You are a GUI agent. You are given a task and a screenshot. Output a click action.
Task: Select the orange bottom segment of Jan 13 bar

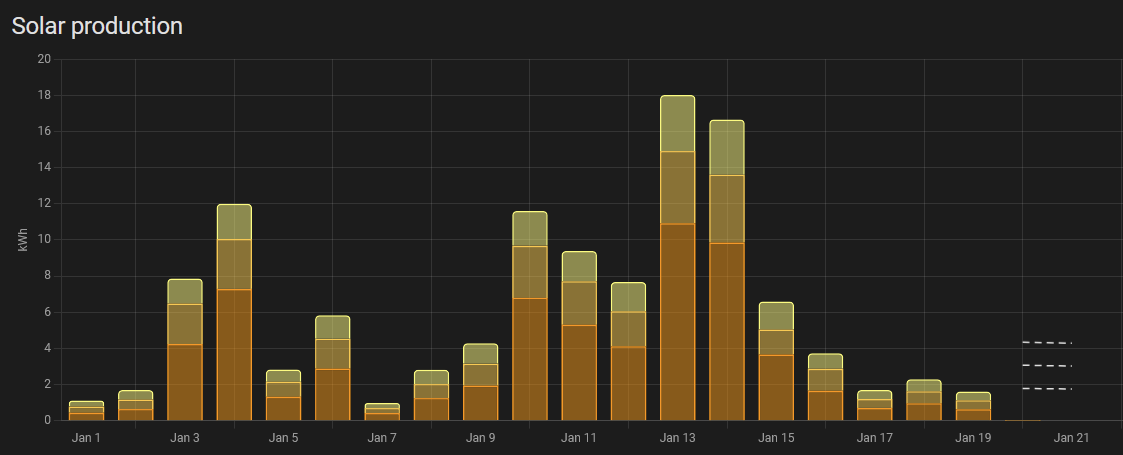click(x=678, y=322)
